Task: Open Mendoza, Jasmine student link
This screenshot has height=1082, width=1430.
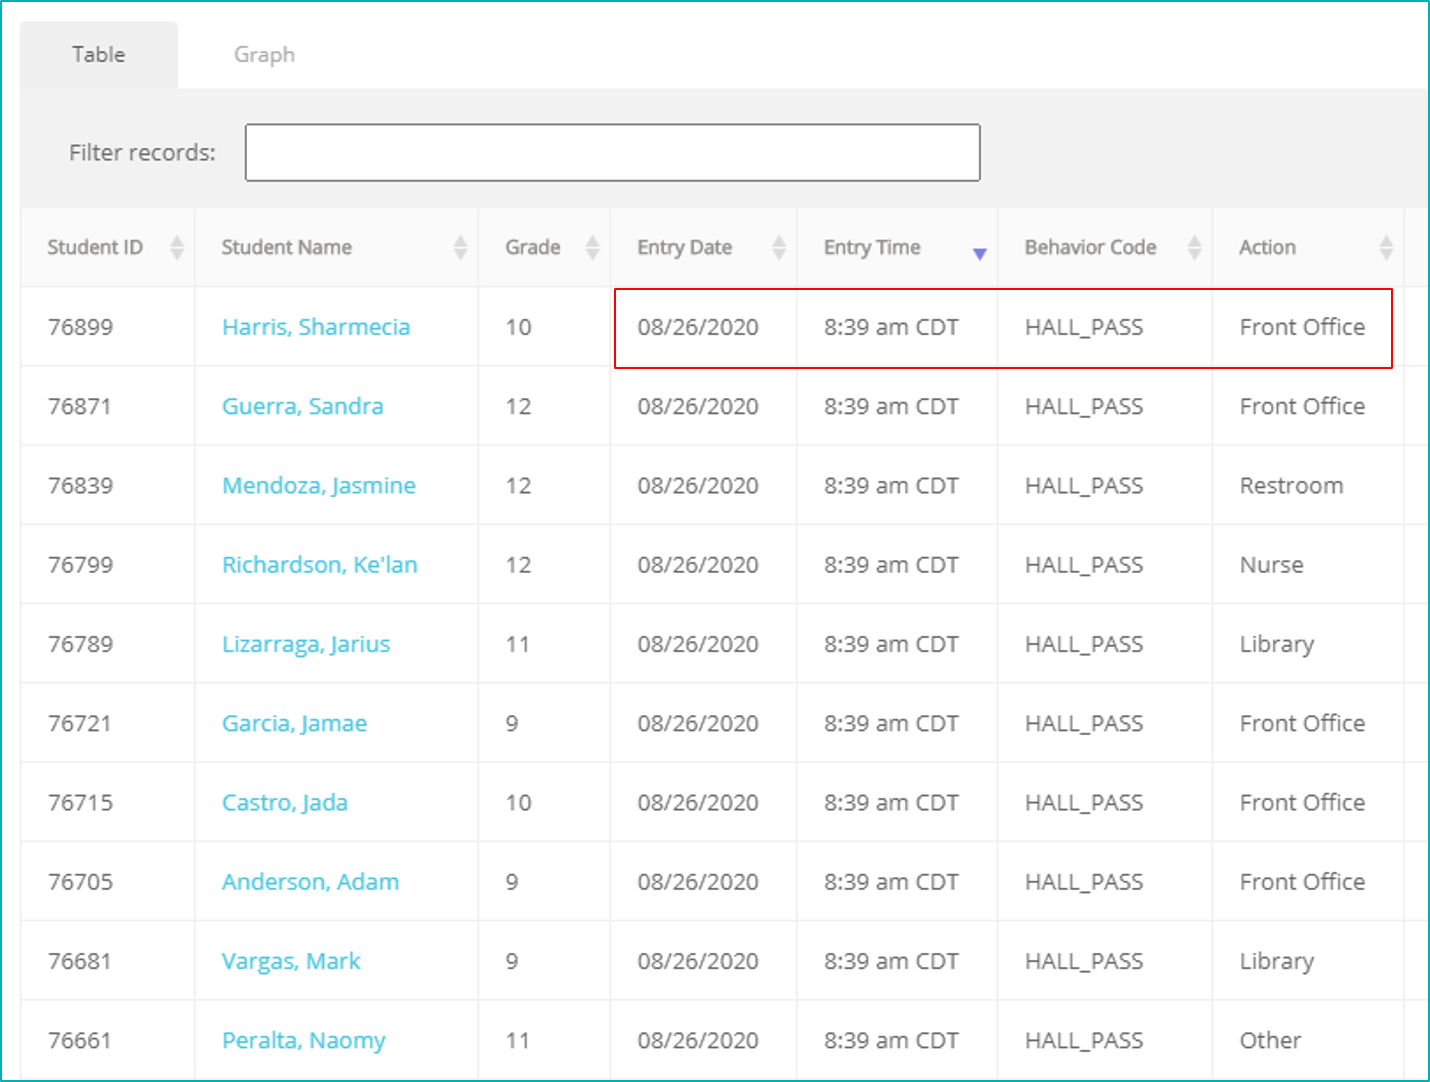Action: pos(318,486)
